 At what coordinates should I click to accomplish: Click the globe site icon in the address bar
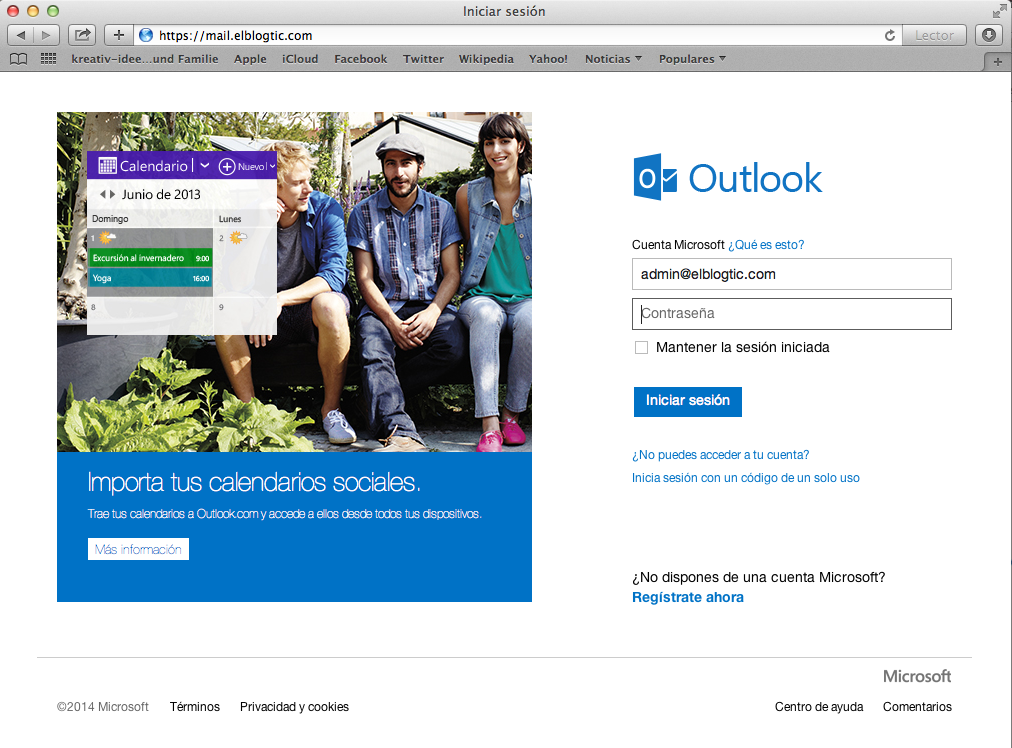point(147,35)
